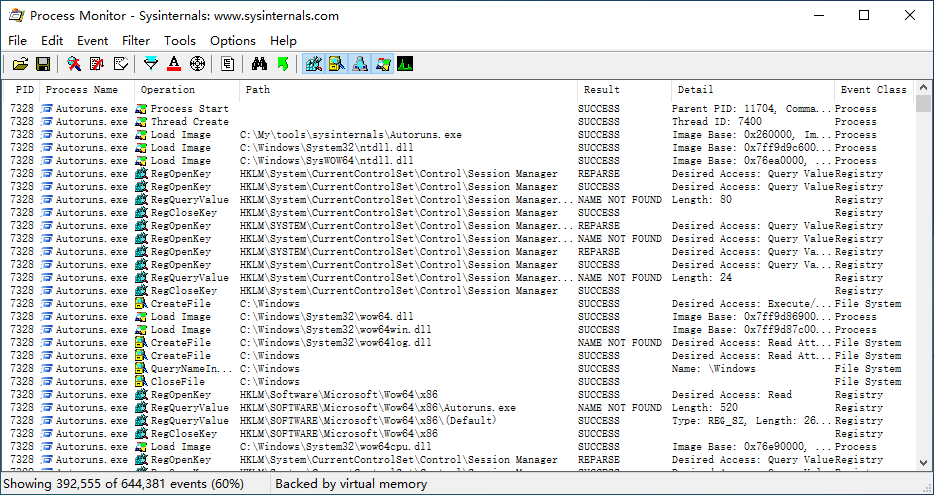The width and height of the screenshot is (934, 495).
Task: Select the QueryNameIn... operation row
Action: [x=459, y=369]
